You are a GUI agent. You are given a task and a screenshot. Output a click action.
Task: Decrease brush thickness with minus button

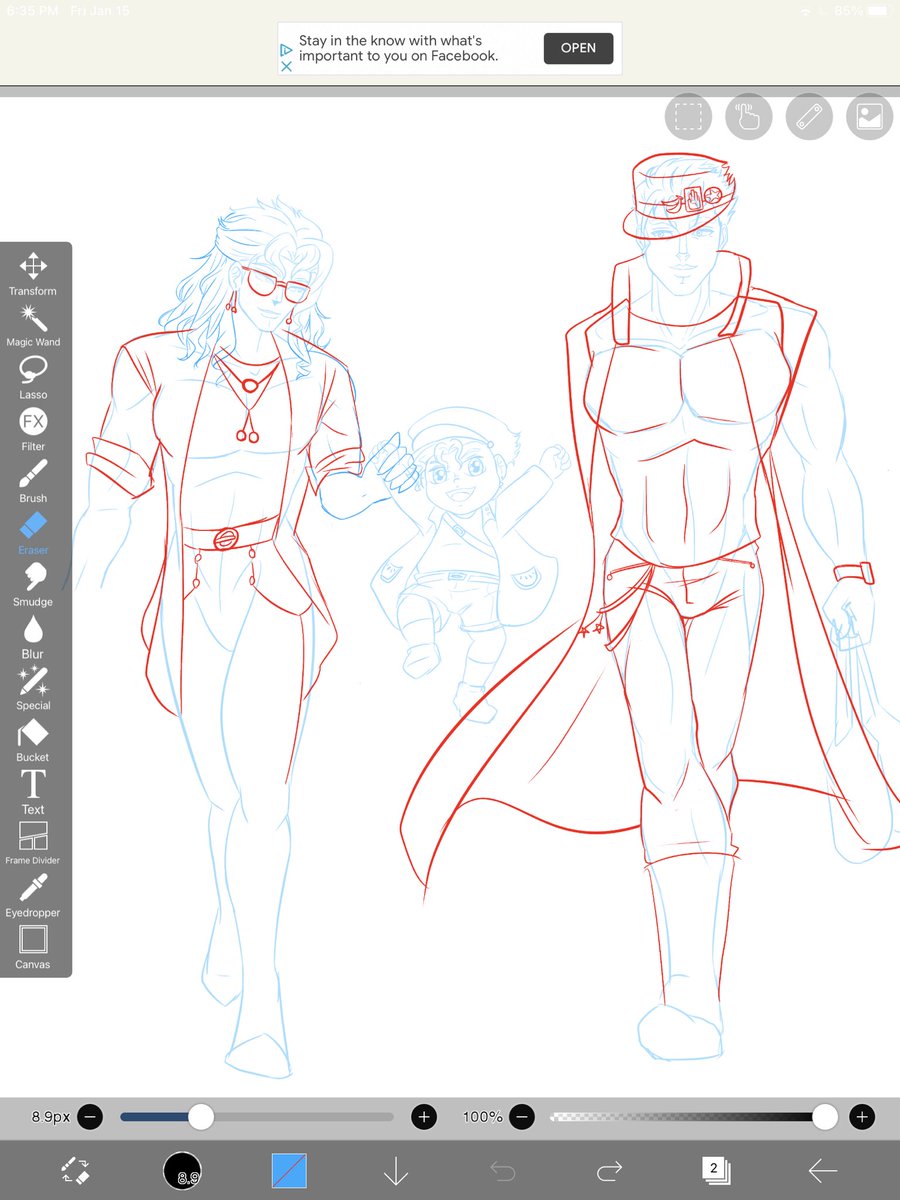pos(89,1116)
